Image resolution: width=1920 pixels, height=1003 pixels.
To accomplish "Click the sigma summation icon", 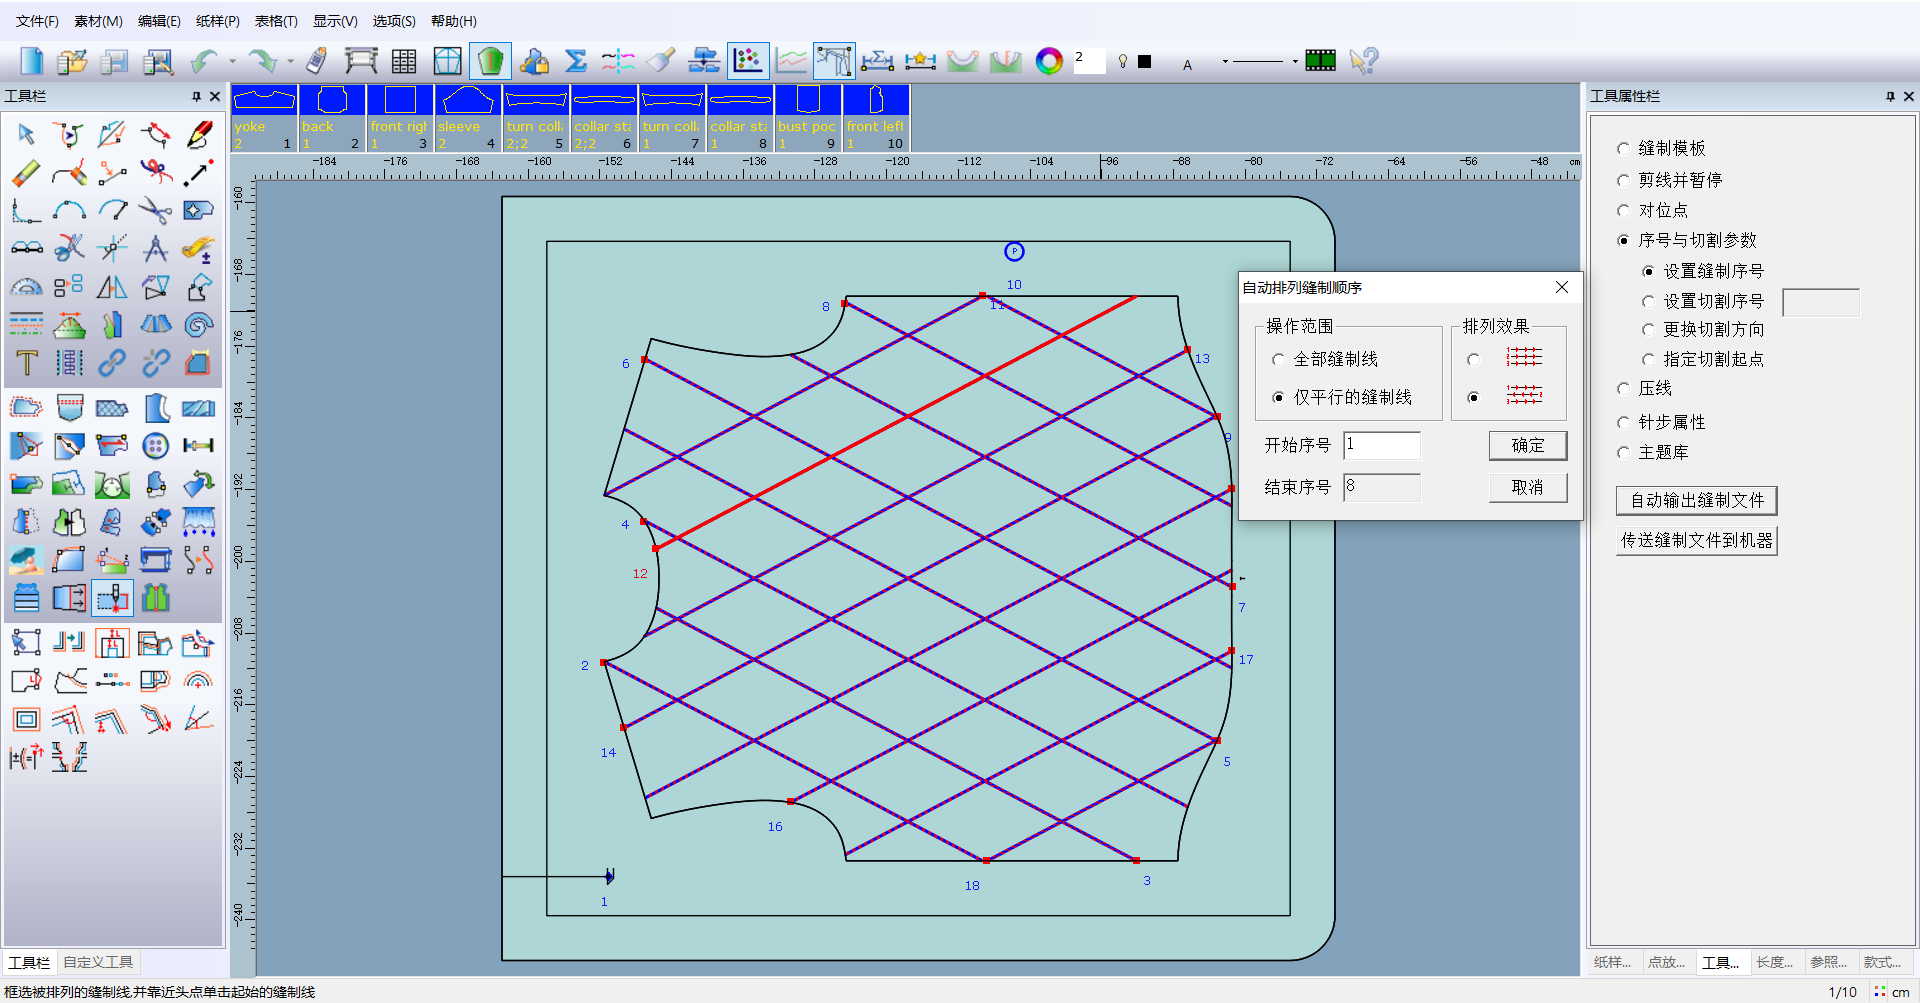I will click(576, 61).
